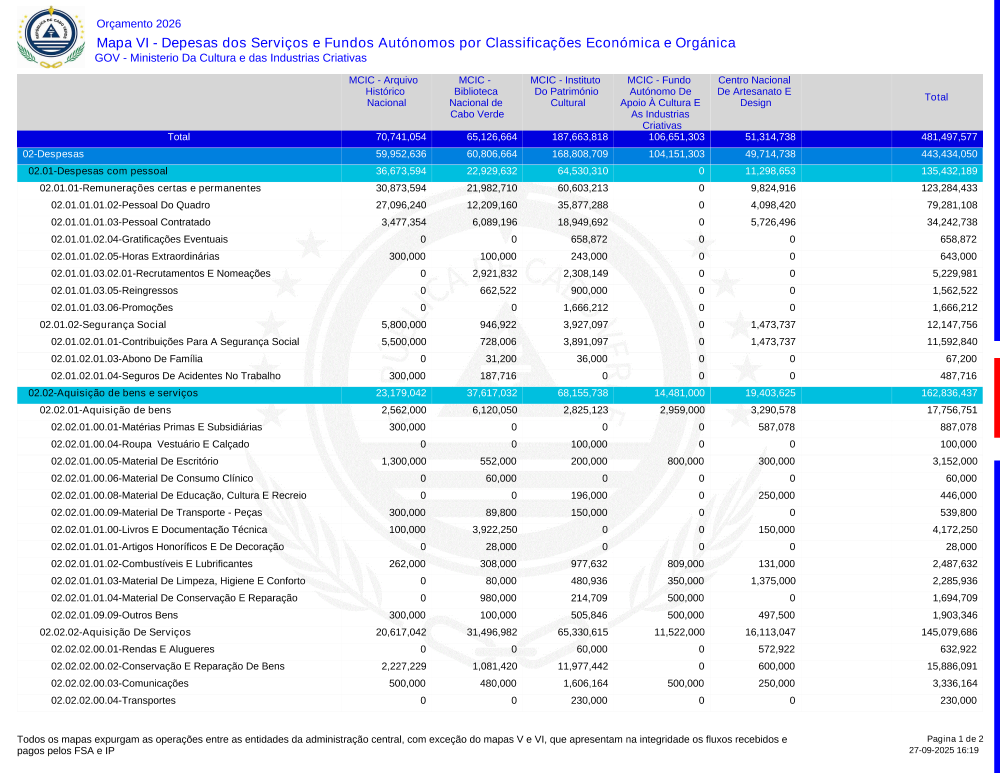
Task: Click the rightmost Total column header
Action: 936,97
